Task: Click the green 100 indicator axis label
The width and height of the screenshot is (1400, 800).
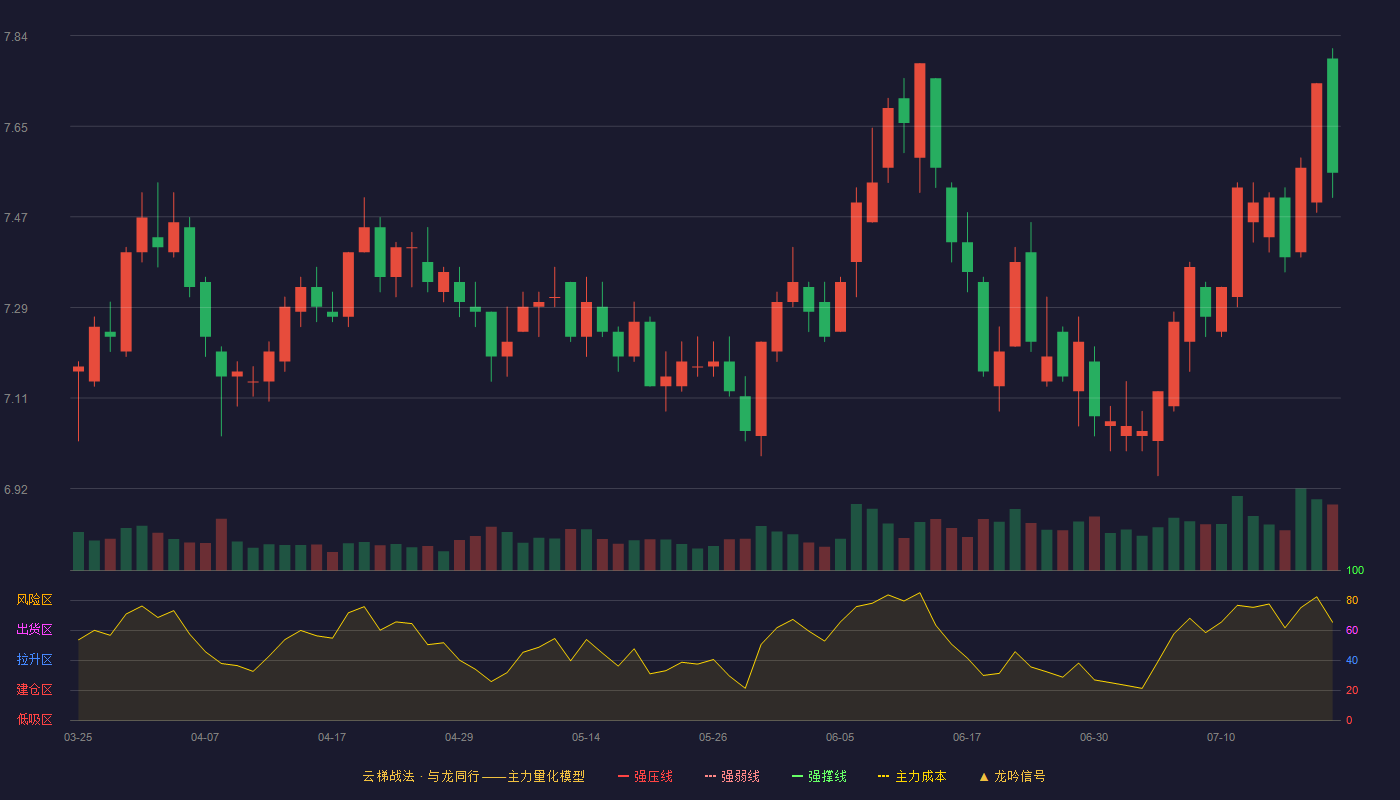Action: coord(1355,571)
